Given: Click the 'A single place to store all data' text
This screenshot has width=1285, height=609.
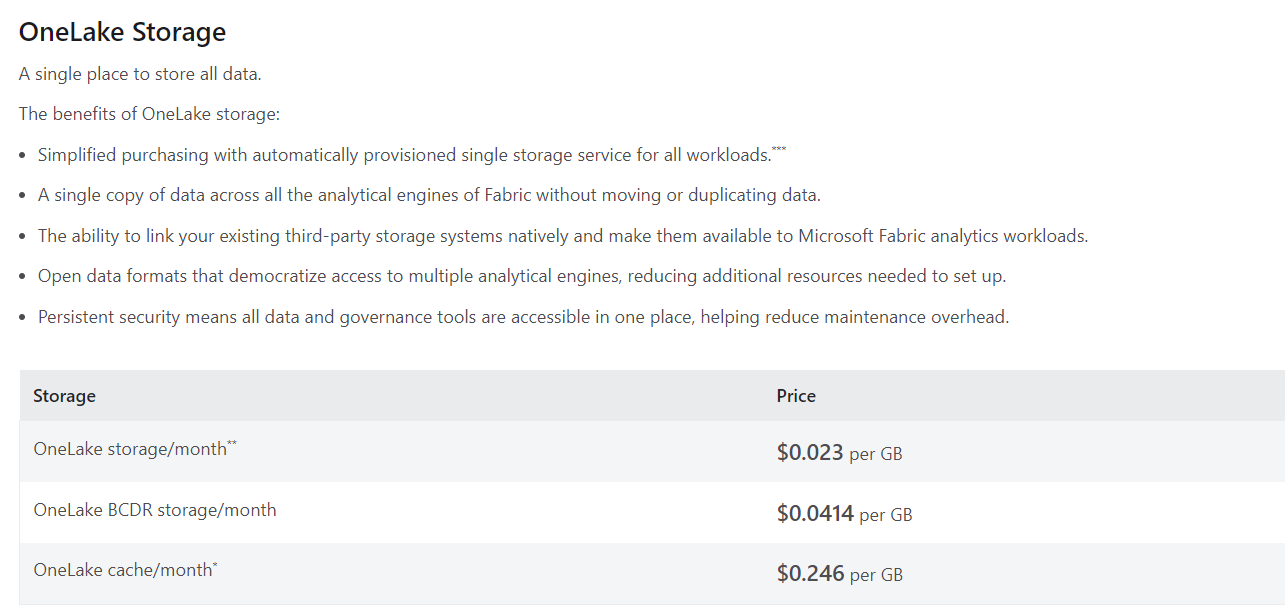Looking at the screenshot, I should [140, 74].
